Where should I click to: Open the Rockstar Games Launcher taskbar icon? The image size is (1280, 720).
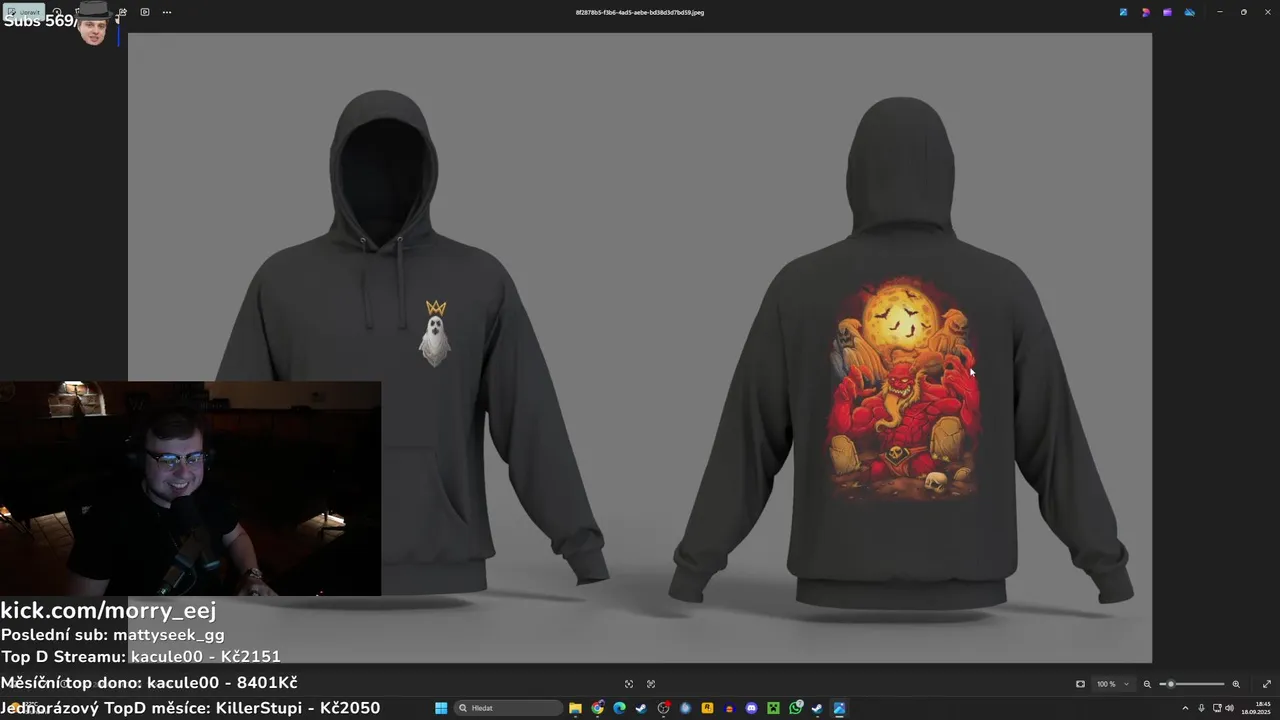707,708
